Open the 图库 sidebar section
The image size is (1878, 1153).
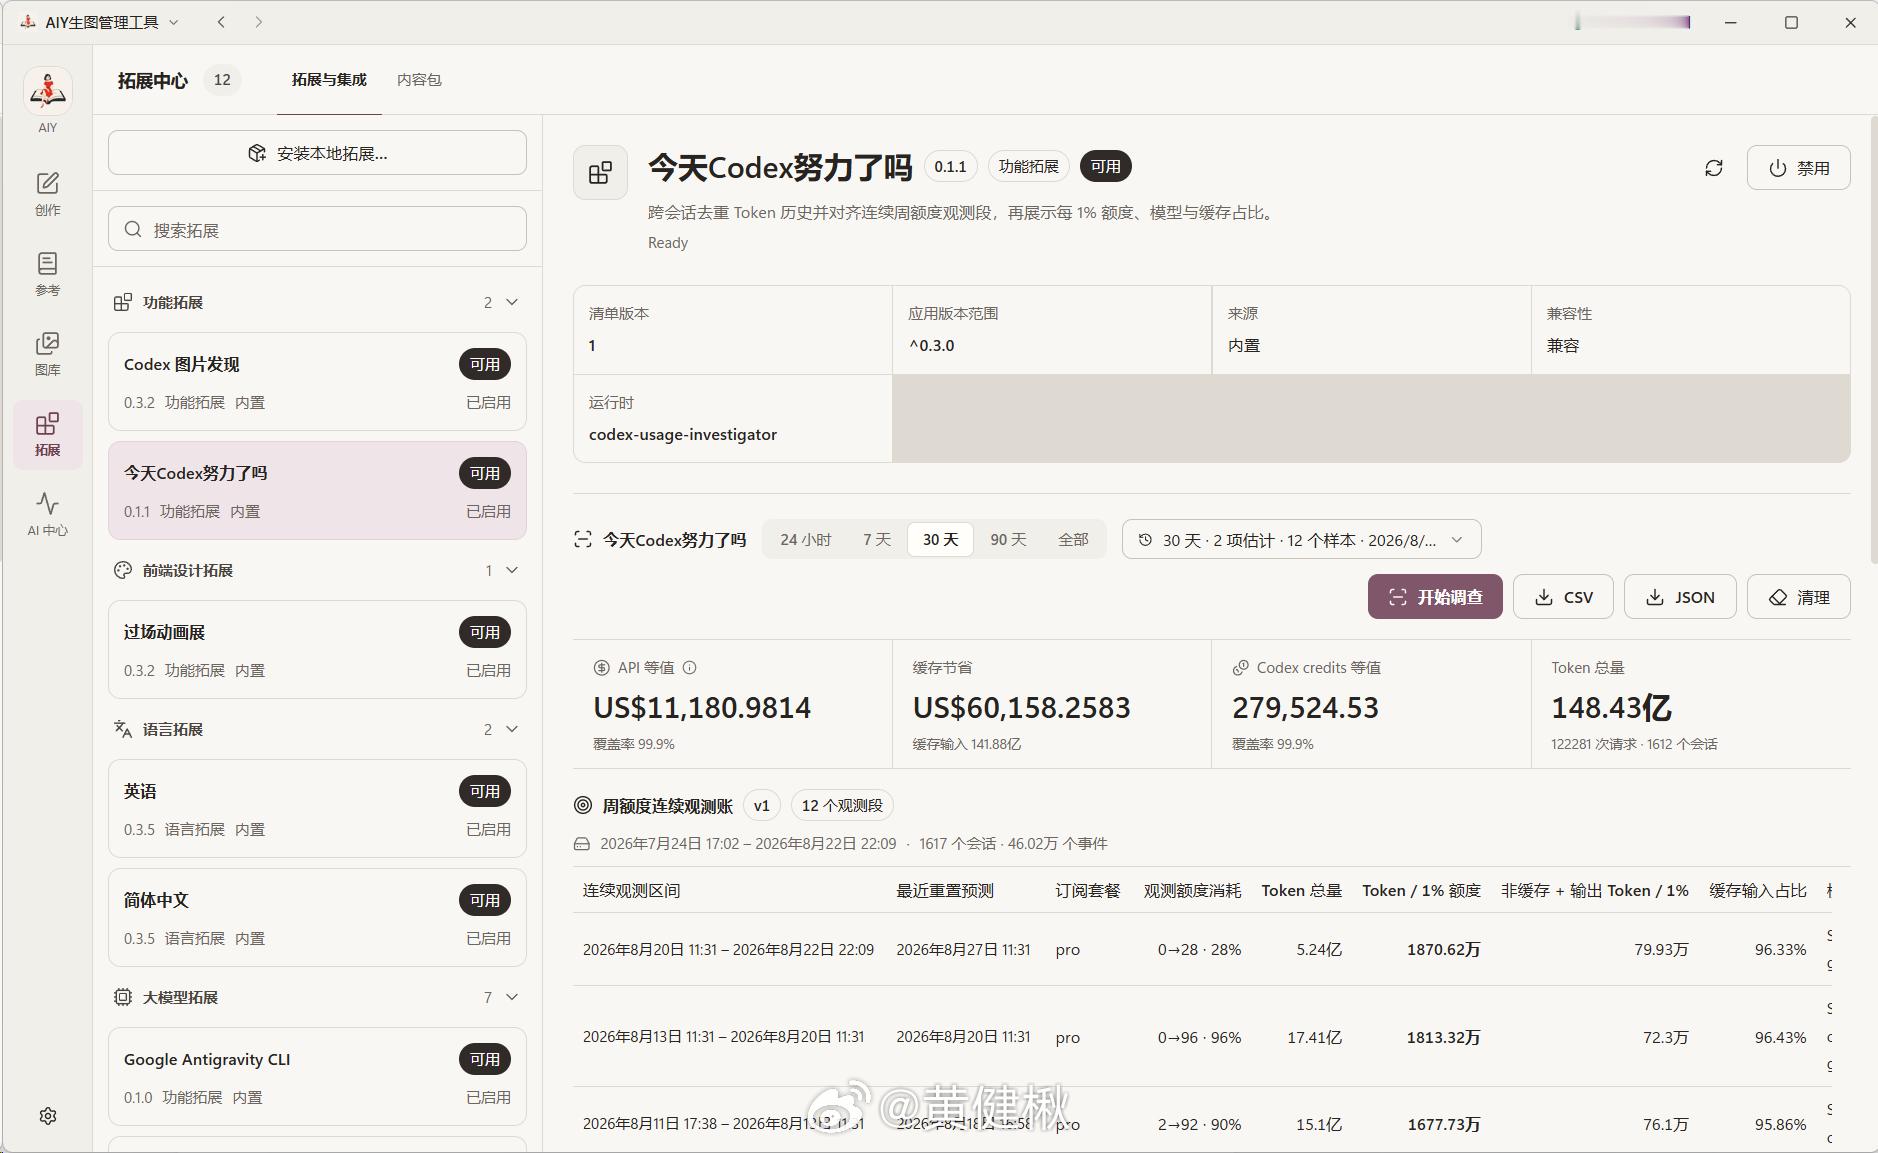48,354
